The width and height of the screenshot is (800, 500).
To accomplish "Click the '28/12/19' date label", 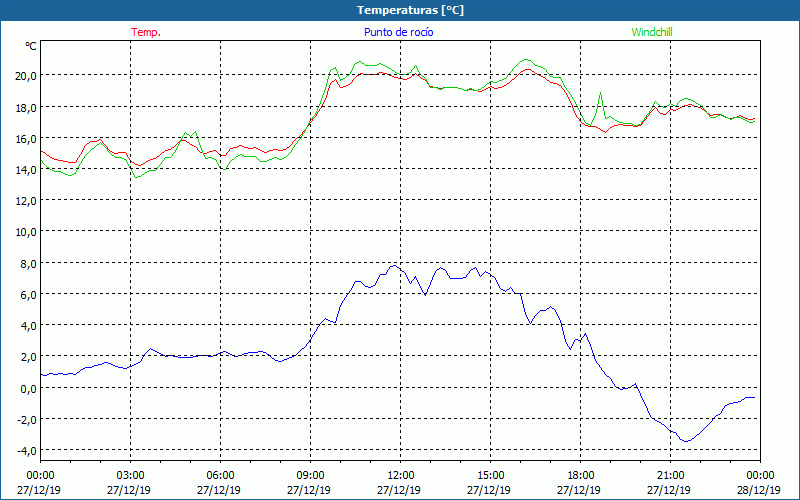I will tap(760, 490).
